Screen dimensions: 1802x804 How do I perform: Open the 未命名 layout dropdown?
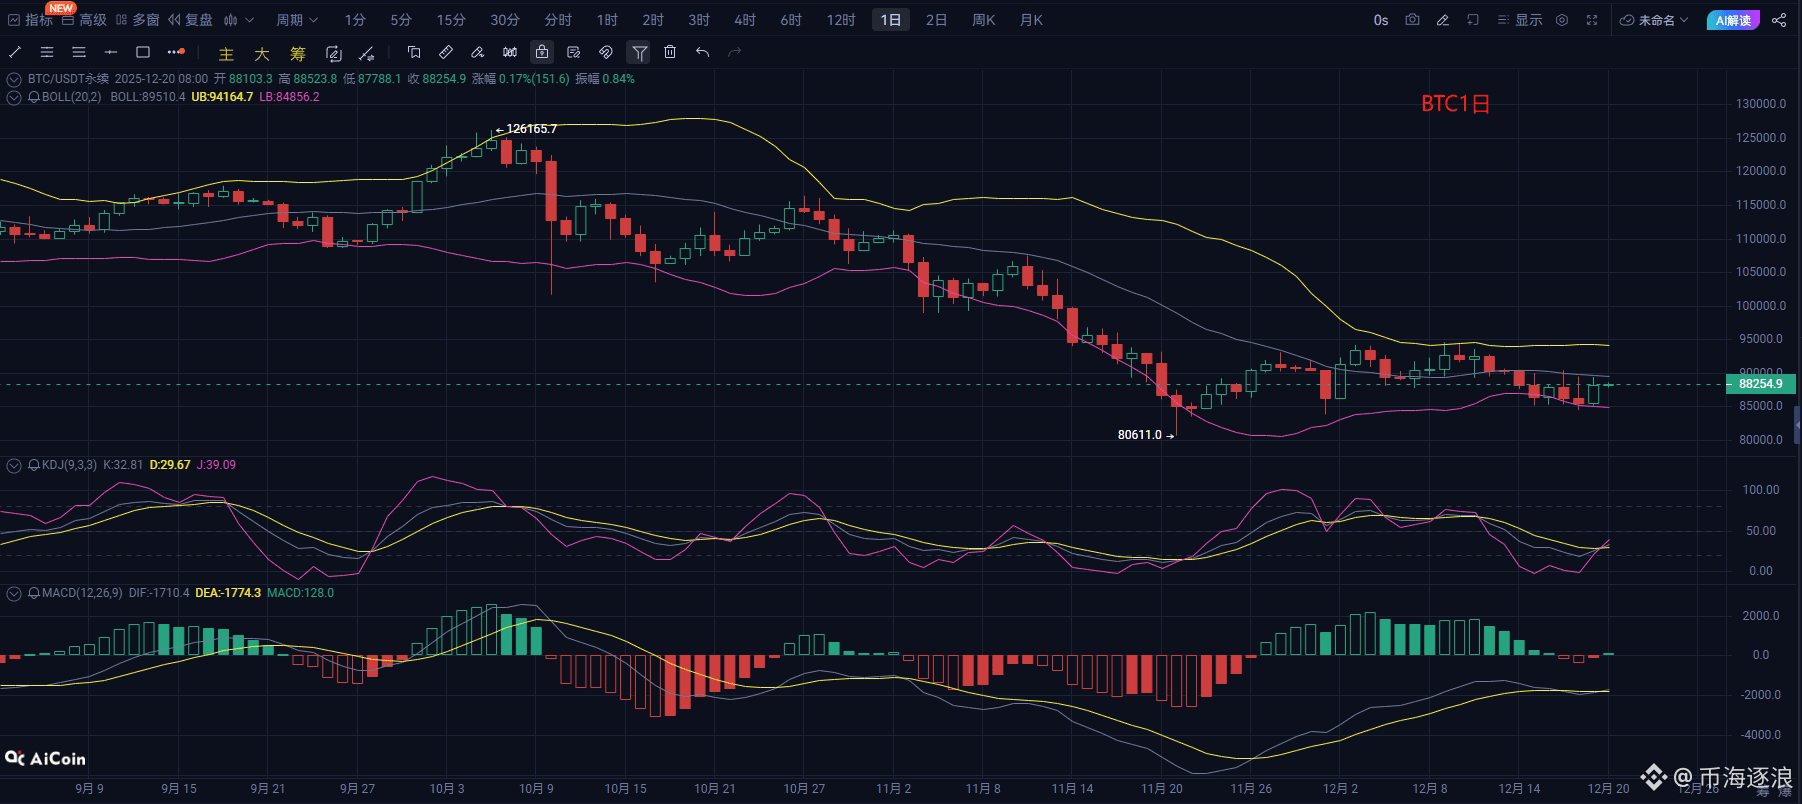coord(1655,20)
